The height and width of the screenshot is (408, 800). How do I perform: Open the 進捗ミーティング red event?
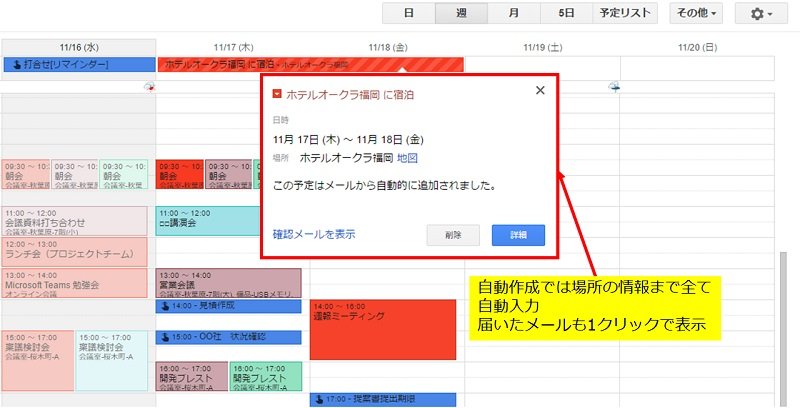tap(383, 329)
